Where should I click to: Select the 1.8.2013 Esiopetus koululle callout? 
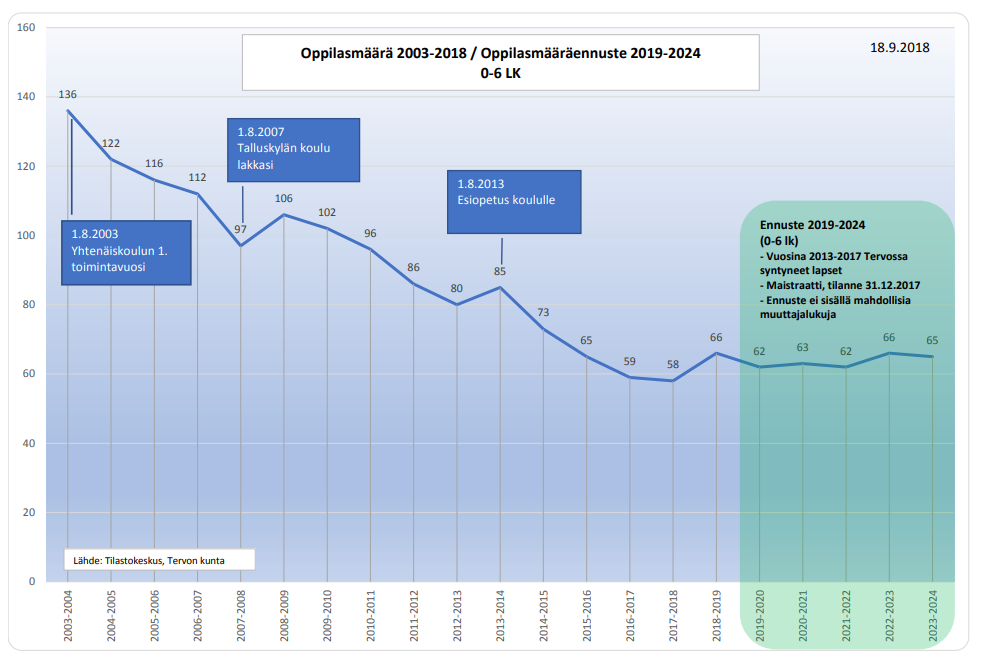(x=514, y=202)
